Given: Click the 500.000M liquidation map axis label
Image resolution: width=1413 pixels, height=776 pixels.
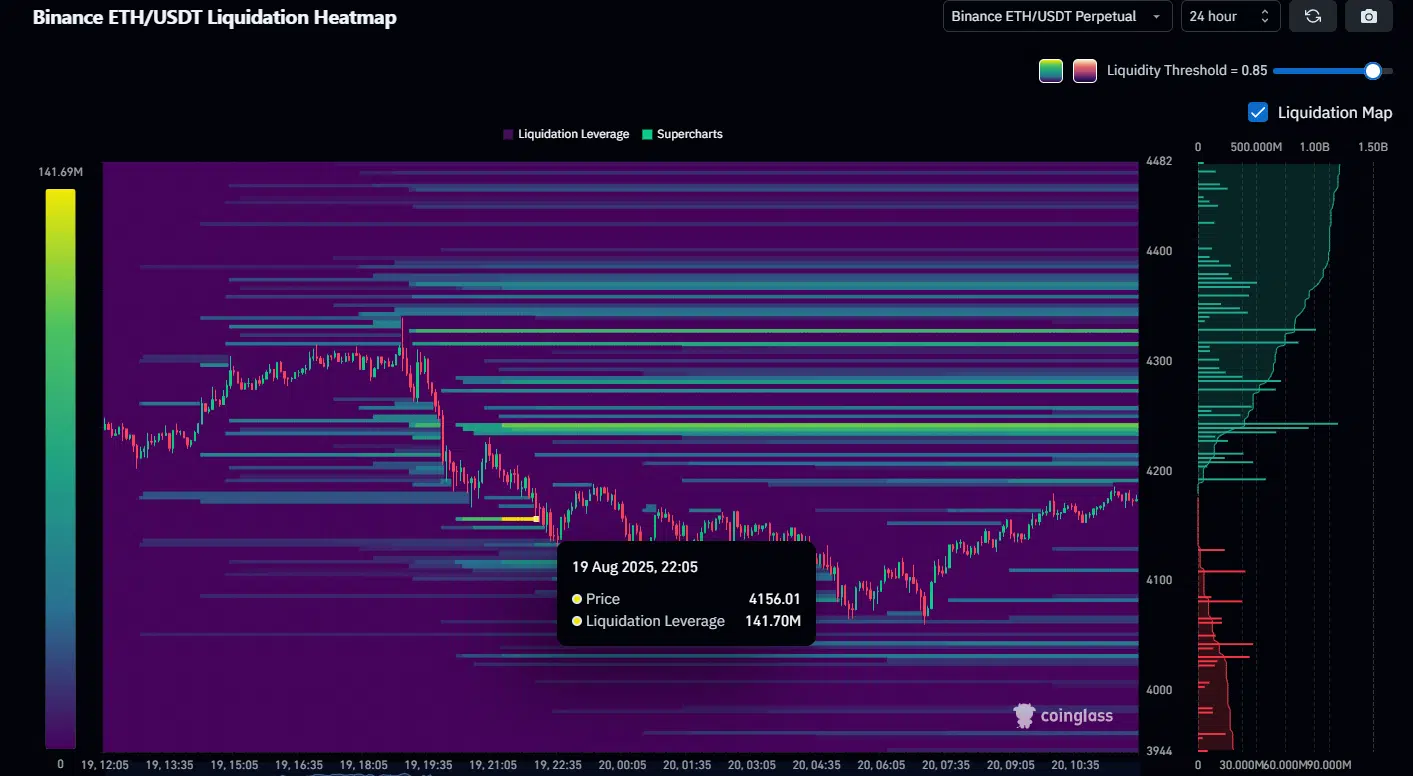Looking at the screenshot, I should (x=1256, y=147).
